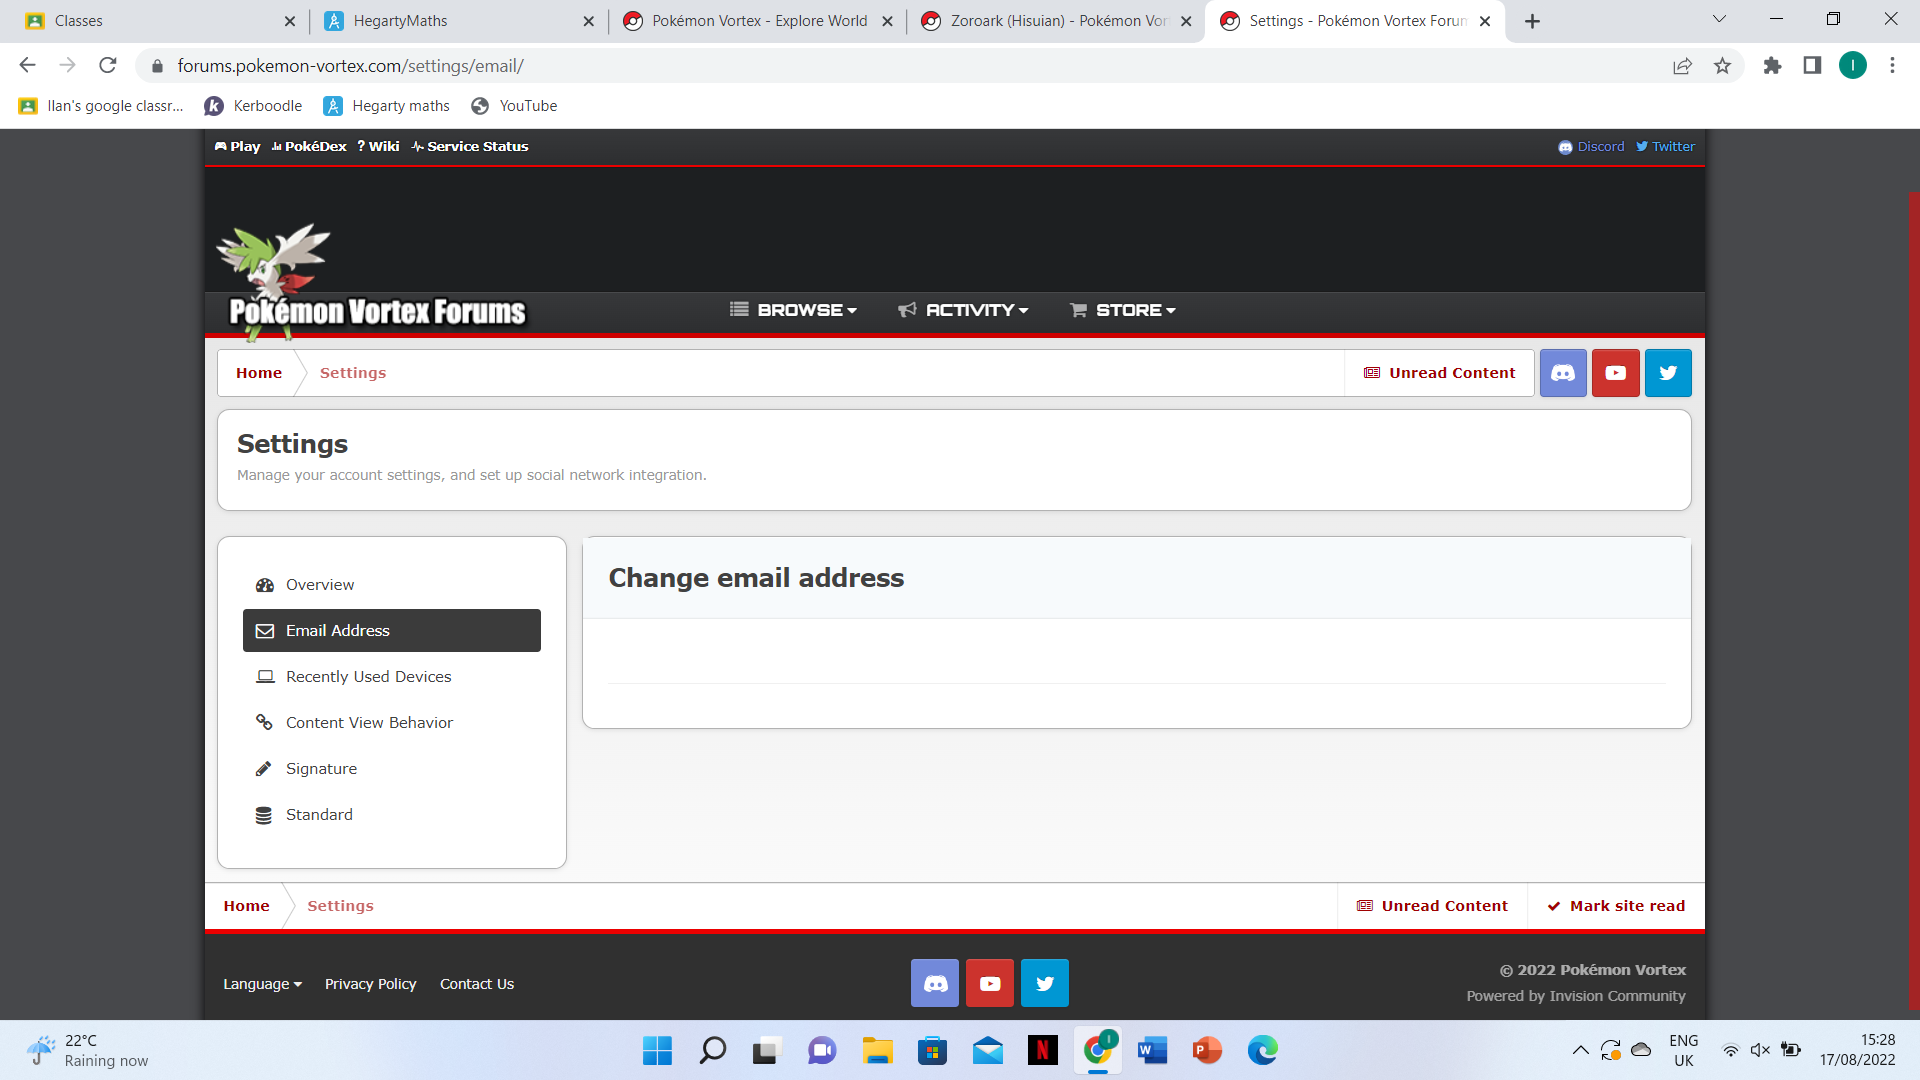Open YouTube bookmark in bookmarks bar
This screenshot has height=1080, width=1920.
[x=514, y=106]
